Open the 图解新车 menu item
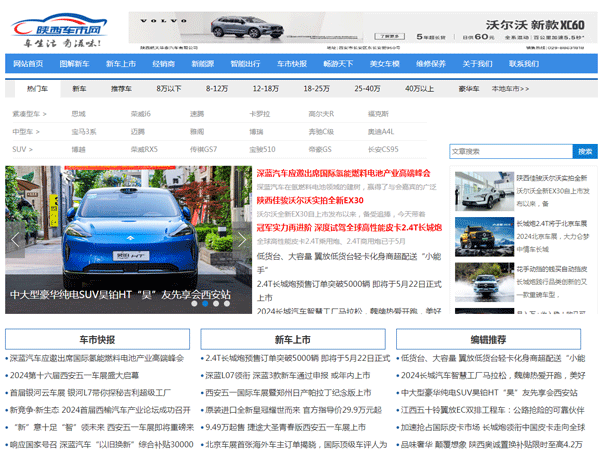This screenshot has width=600, height=449. click(74, 64)
